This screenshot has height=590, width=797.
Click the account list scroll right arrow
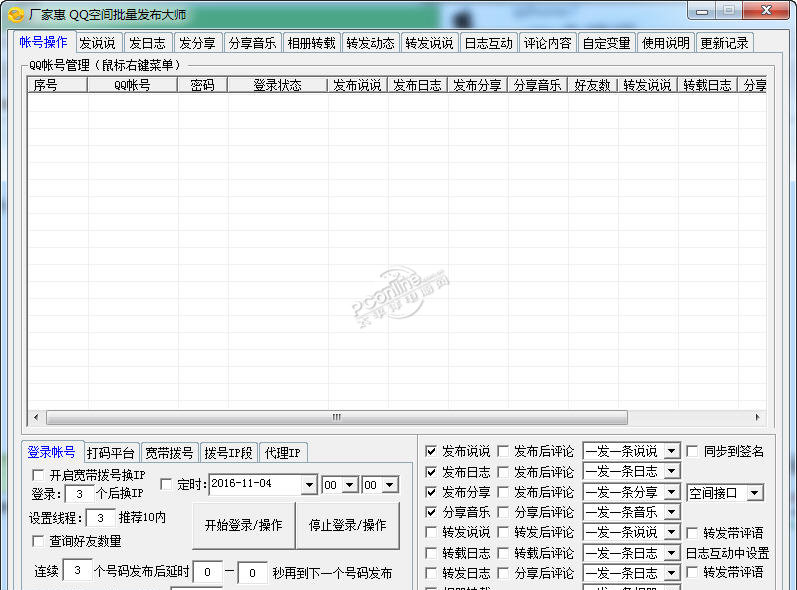pyautogui.click(x=757, y=417)
